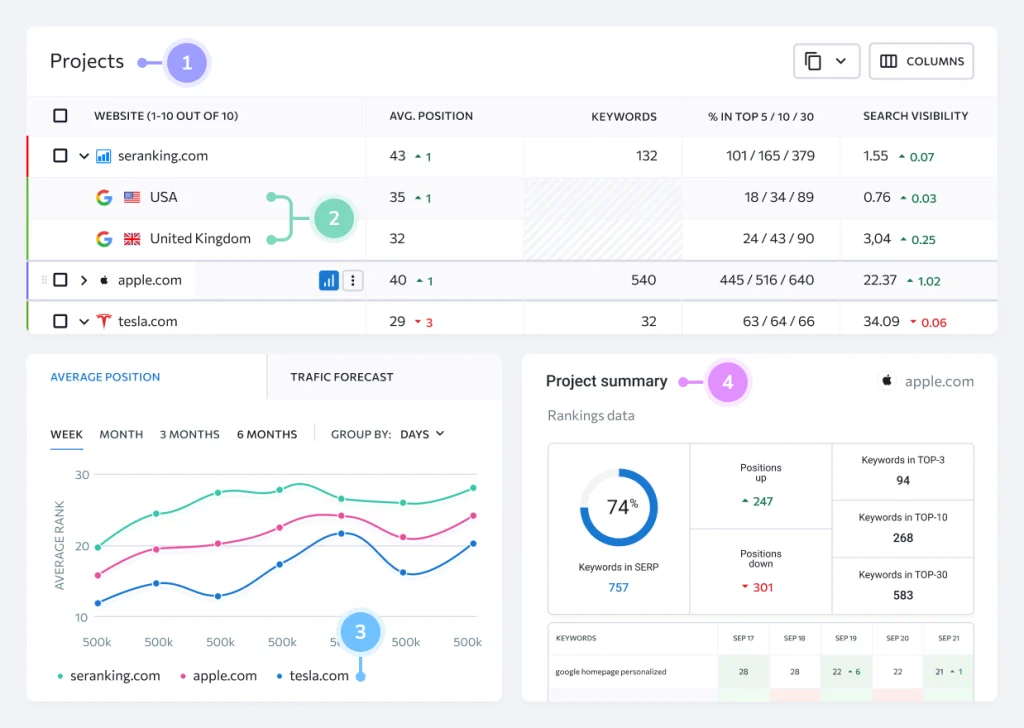This screenshot has width=1024, height=728.
Task: Check the apple.com row checkbox
Action: click(60, 280)
